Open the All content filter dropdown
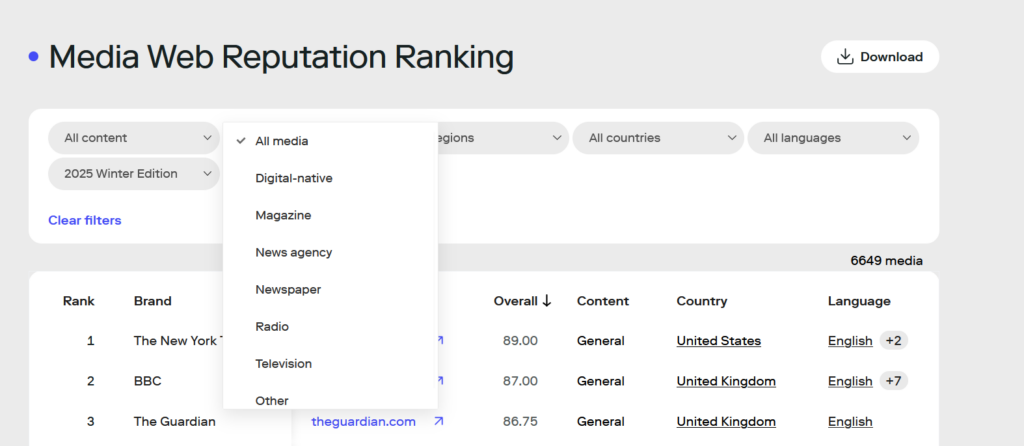 click(134, 138)
